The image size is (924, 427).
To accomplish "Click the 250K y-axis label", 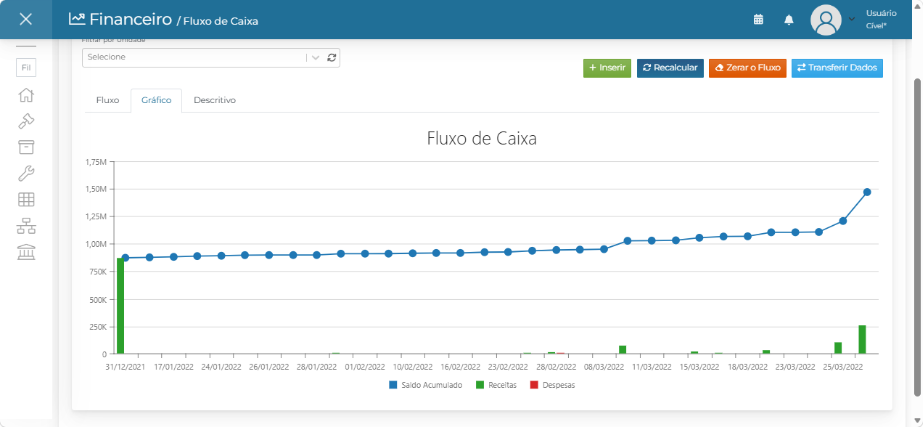I will pos(98,327).
